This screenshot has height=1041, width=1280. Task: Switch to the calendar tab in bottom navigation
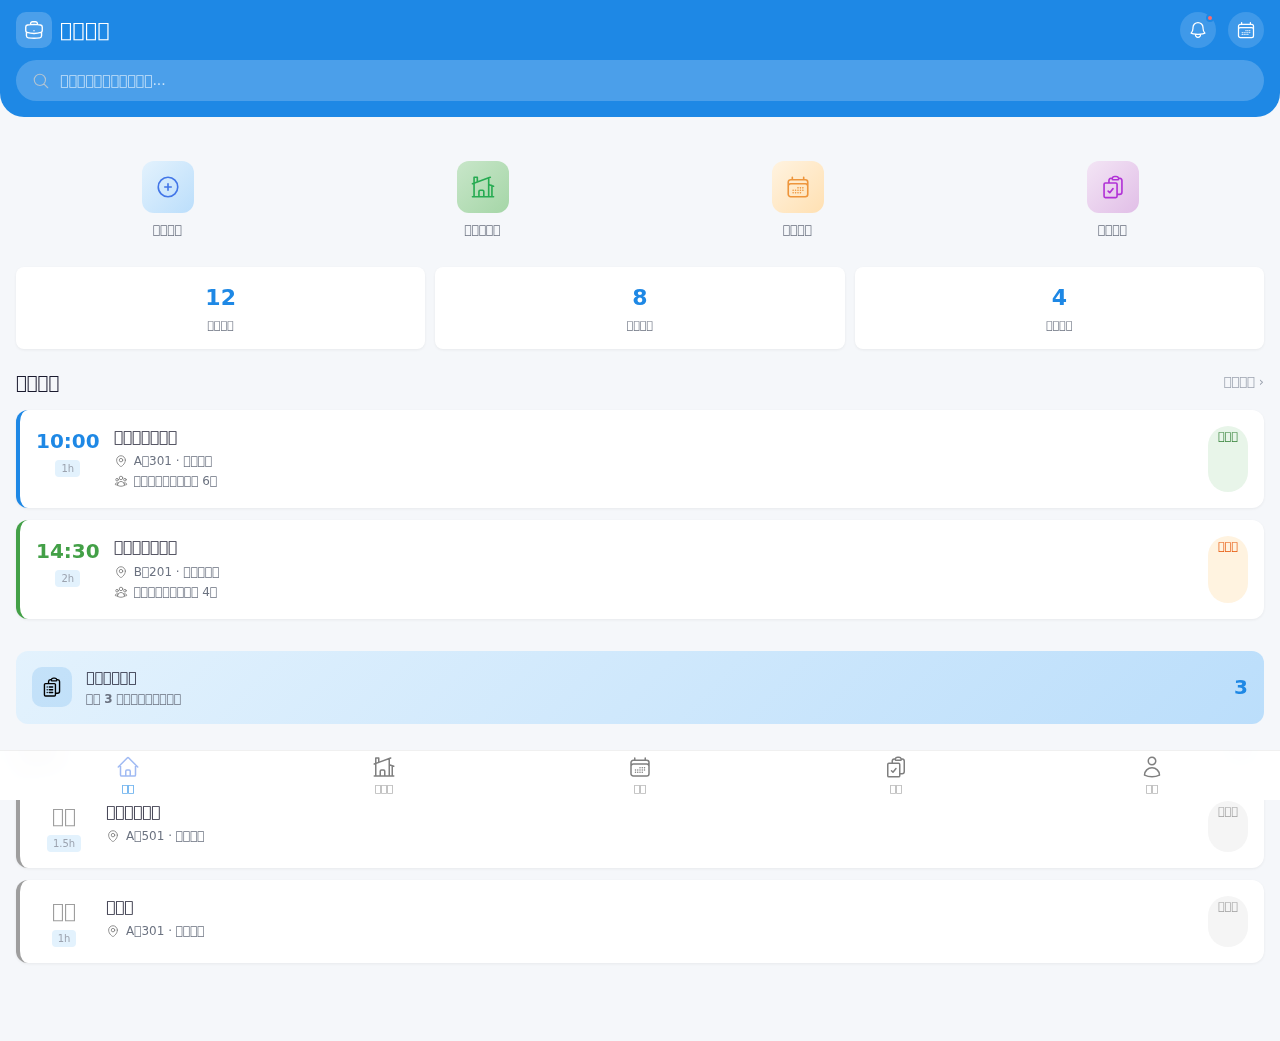point(640,775)
